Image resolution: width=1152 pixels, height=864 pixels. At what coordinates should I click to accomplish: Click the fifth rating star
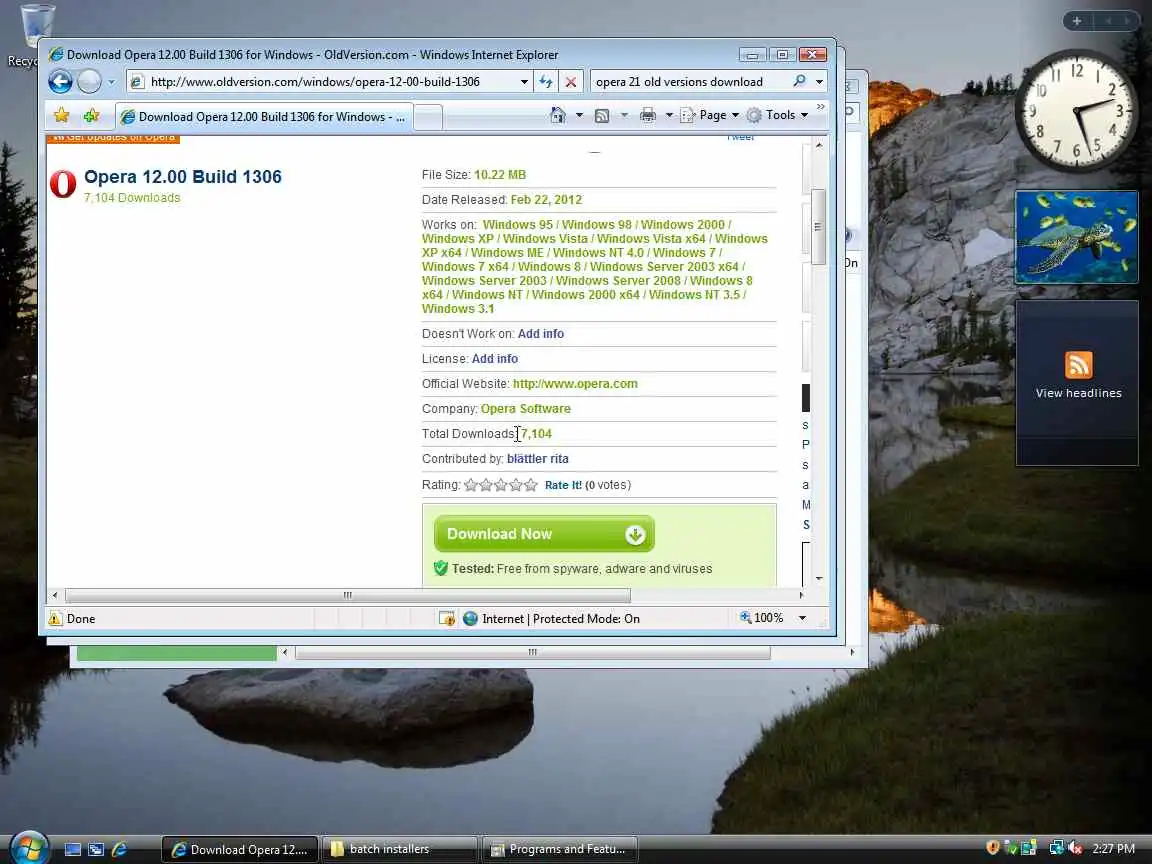pyautogui.click(x=531, y=485)
